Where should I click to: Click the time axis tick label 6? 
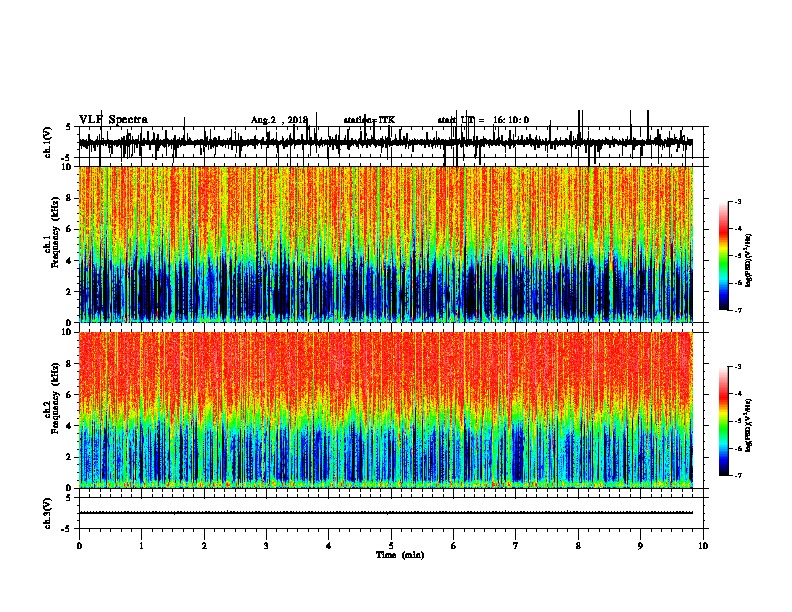pyautogui.click(x=454, y=546)
